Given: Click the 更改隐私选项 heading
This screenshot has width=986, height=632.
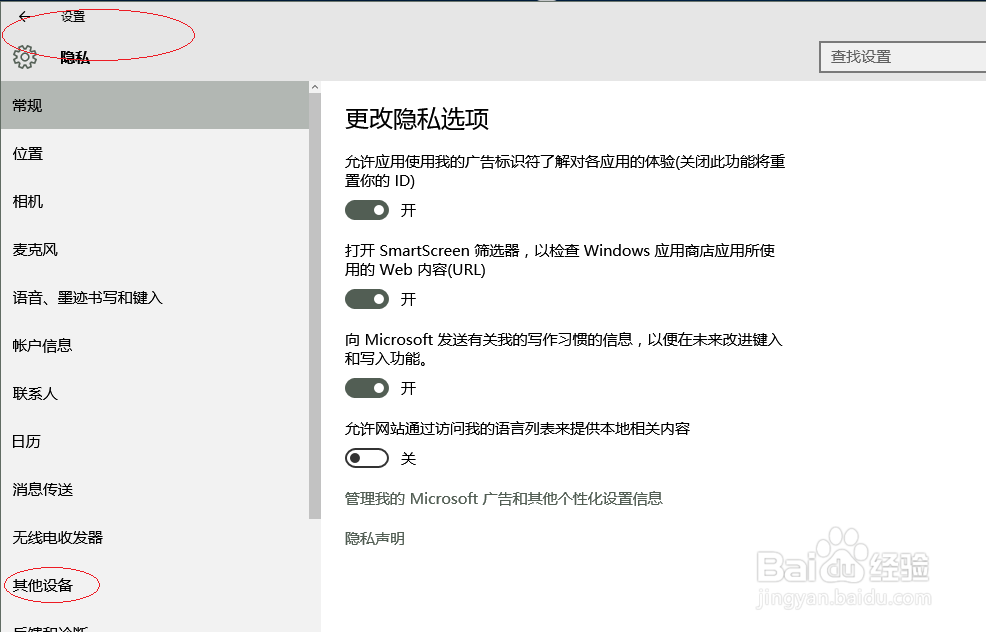Looking at the screenshot, I should (417, 119).
